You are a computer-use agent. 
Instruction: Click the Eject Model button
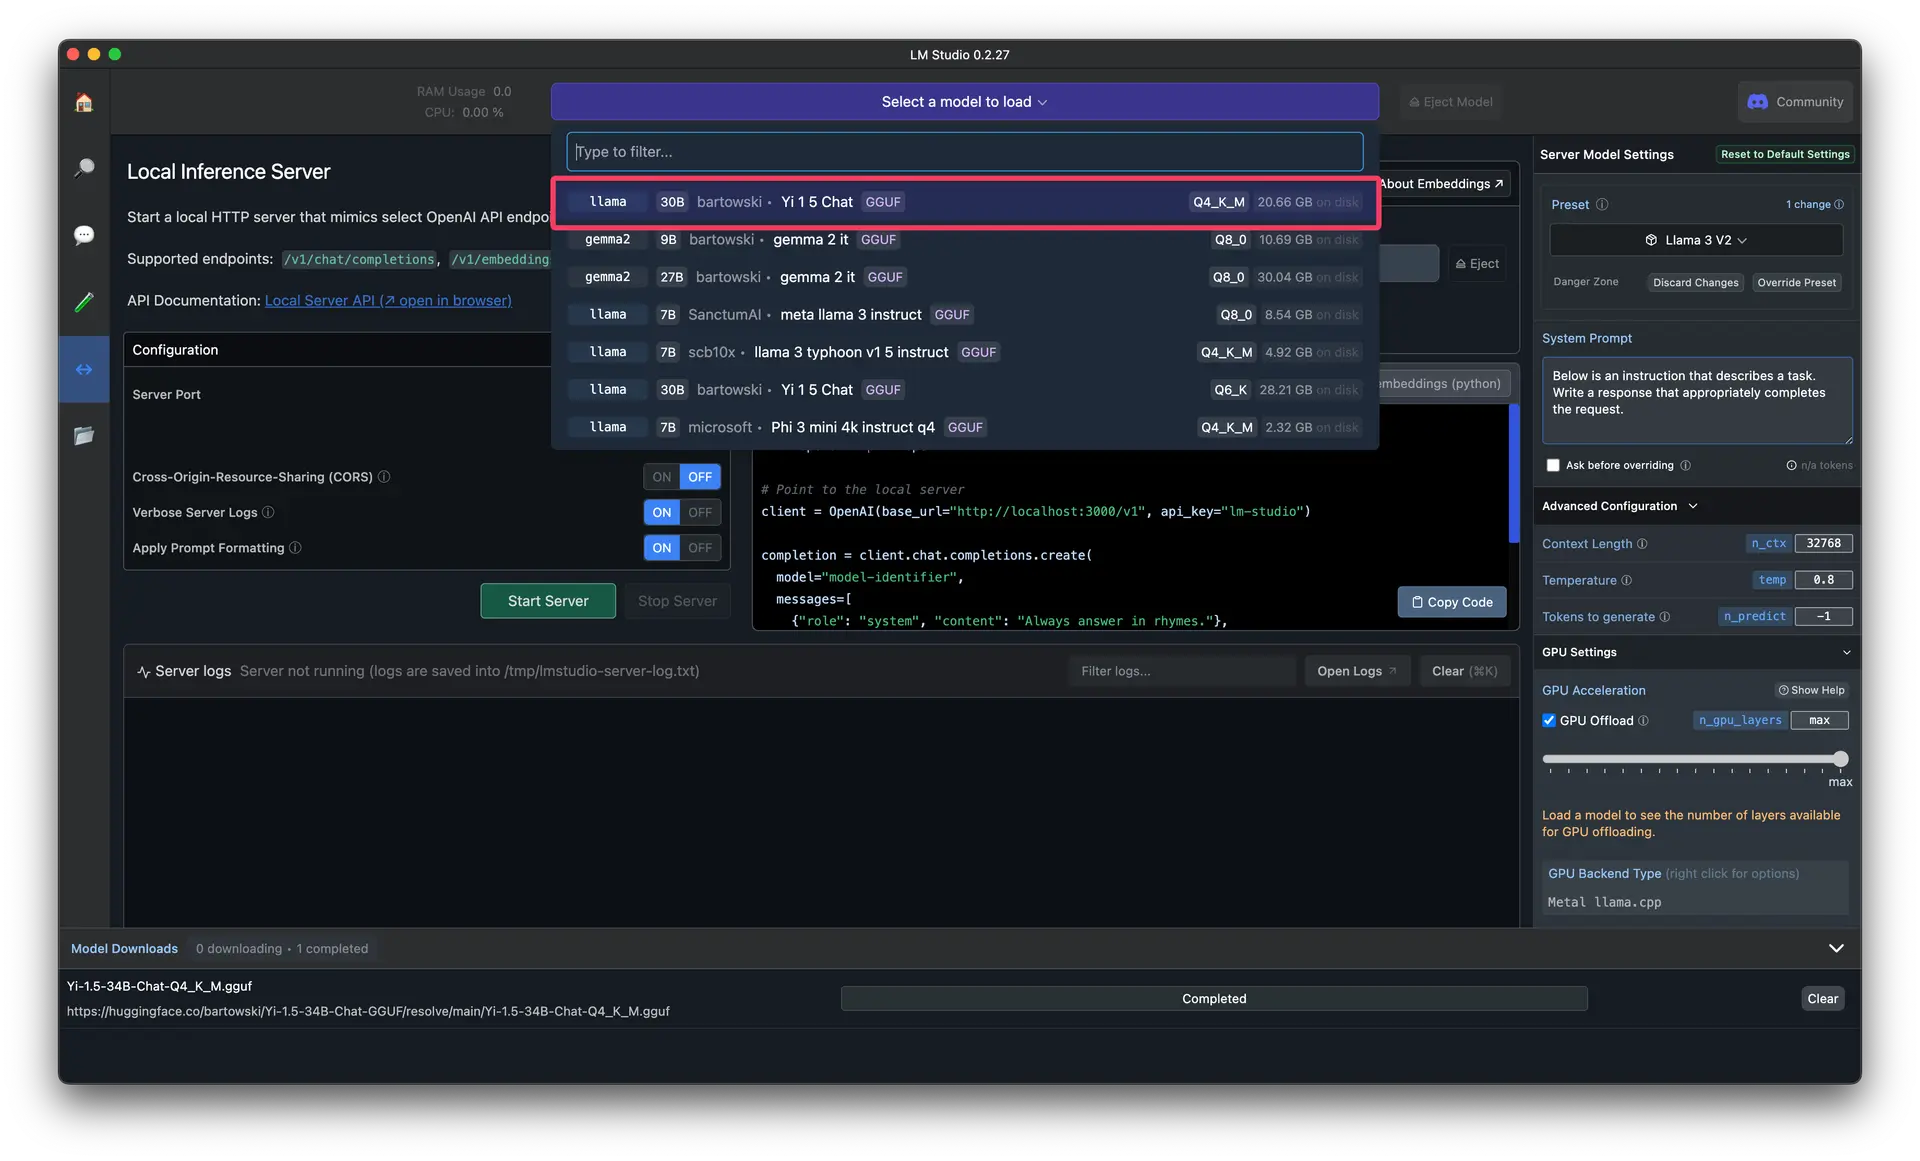coord(1450,102)
